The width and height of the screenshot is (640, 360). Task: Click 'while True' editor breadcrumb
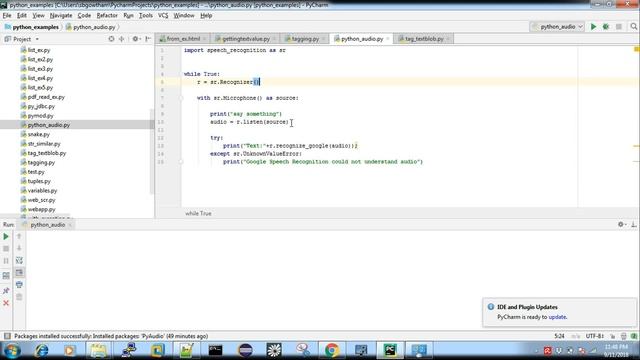click(198, 213)
